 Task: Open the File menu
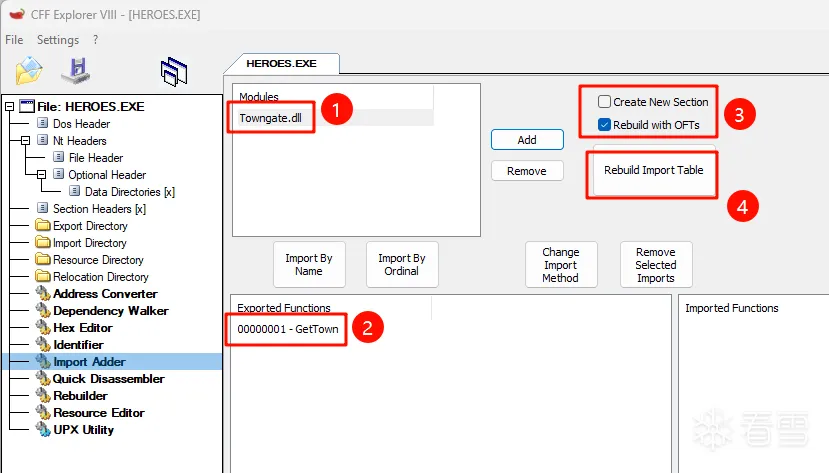[14, 40]
